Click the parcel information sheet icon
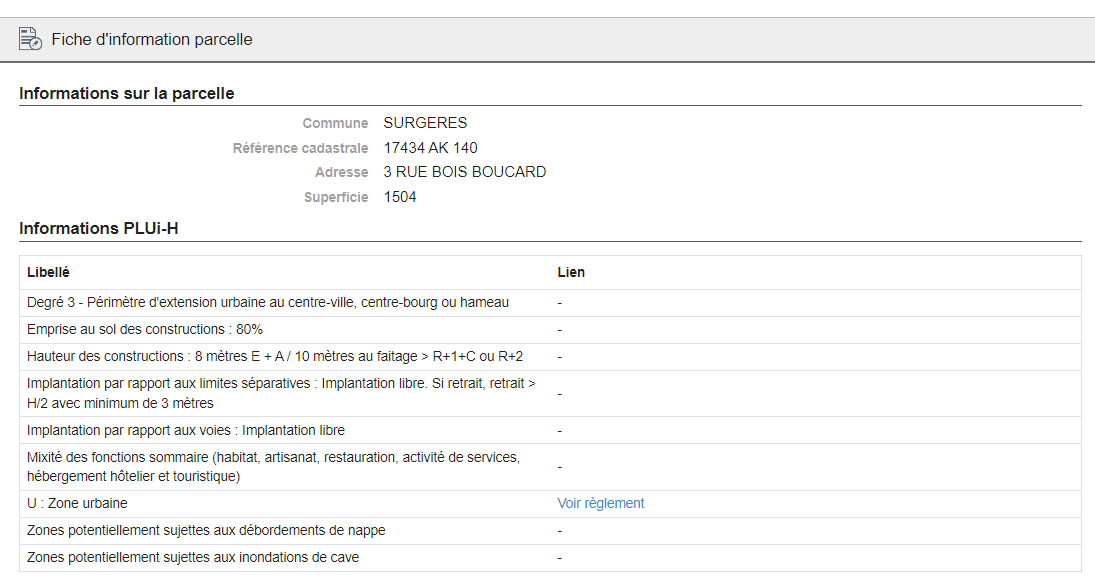 click(30, 40)
